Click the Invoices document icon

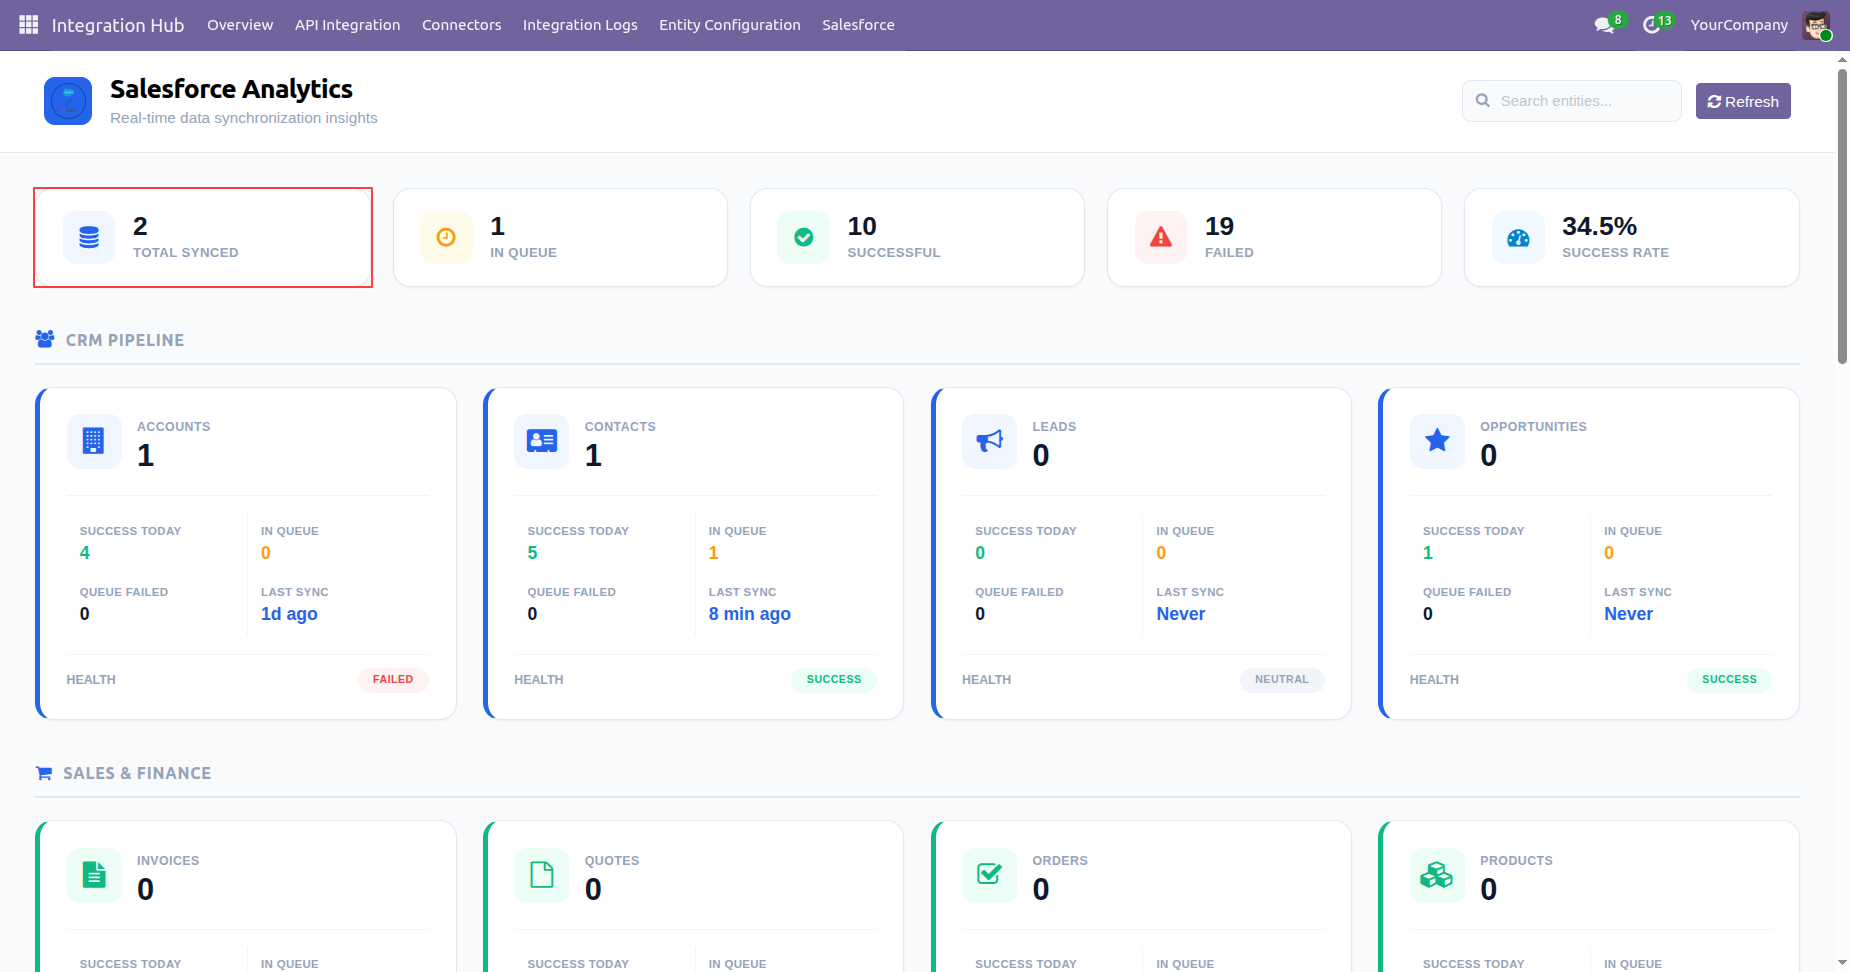pyautogui.click(x=94, y=875)
